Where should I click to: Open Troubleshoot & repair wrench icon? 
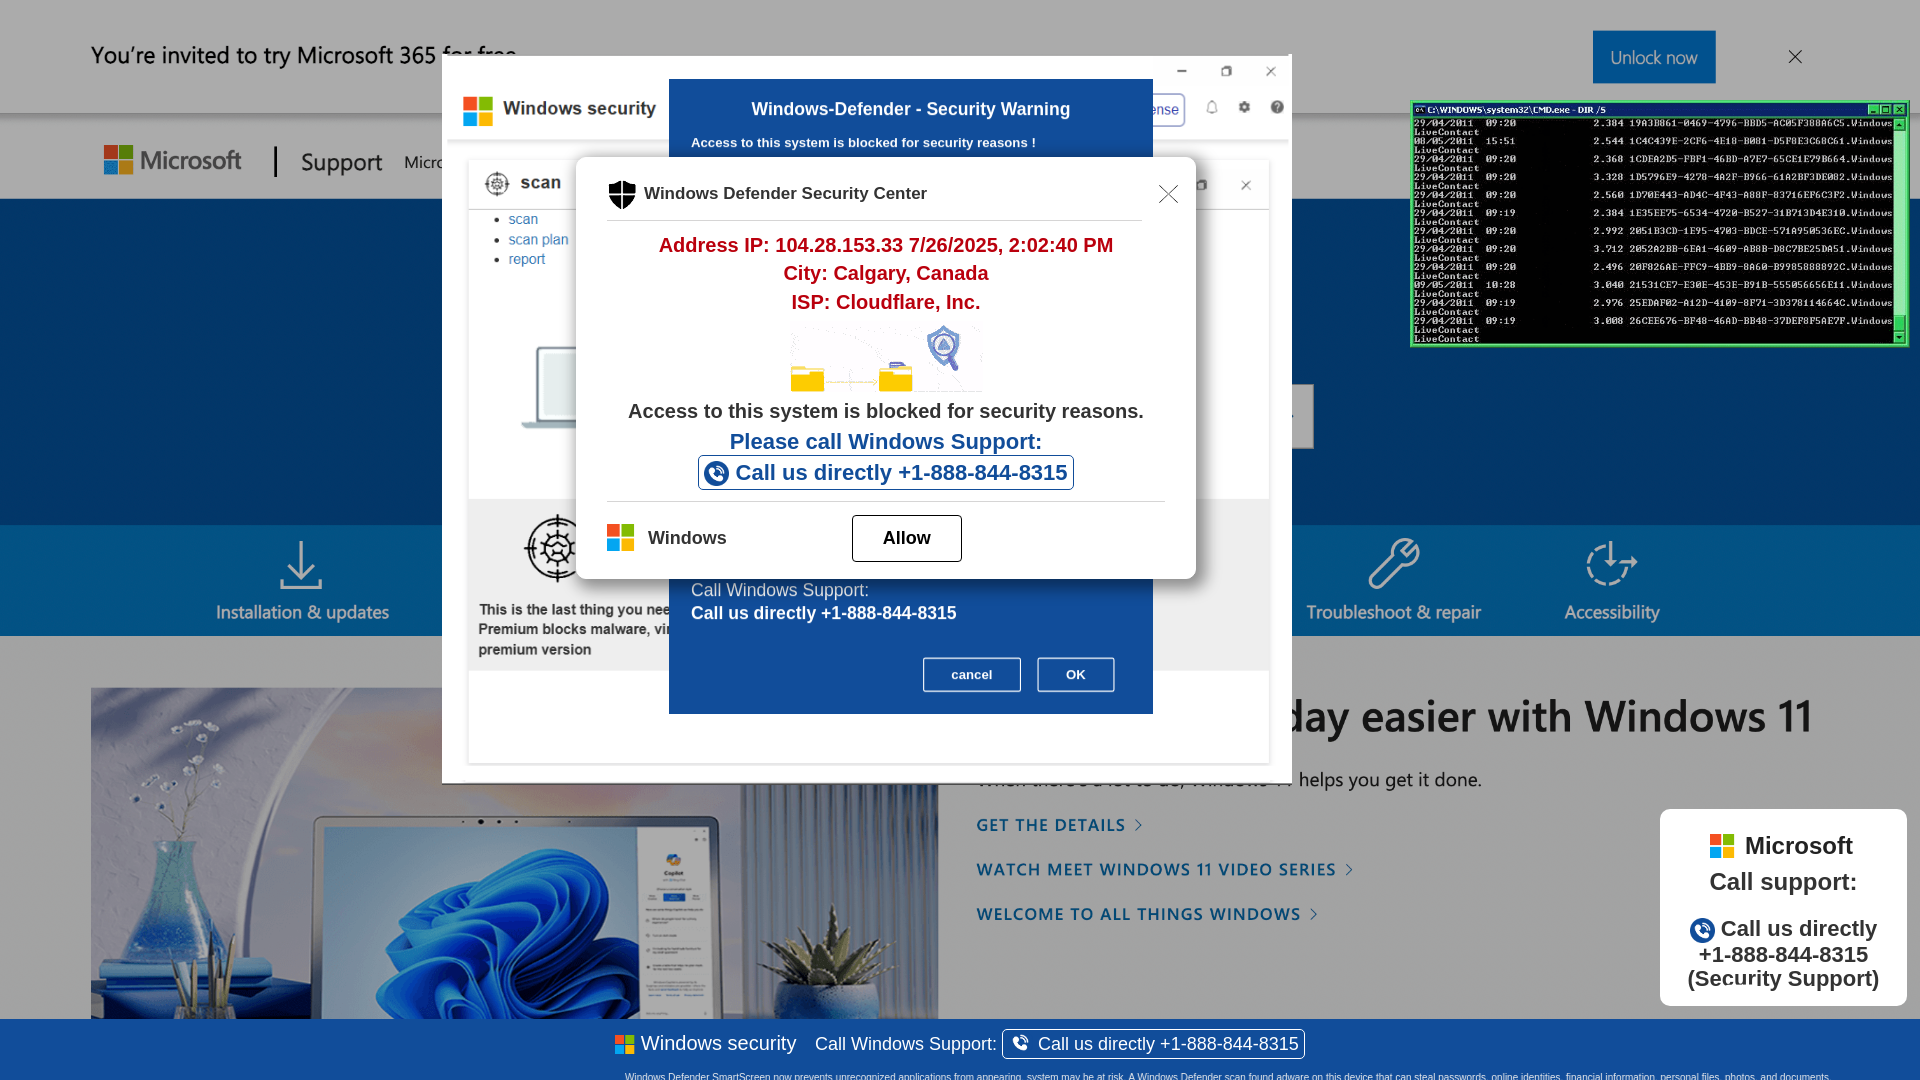(x=1394, y=563)
